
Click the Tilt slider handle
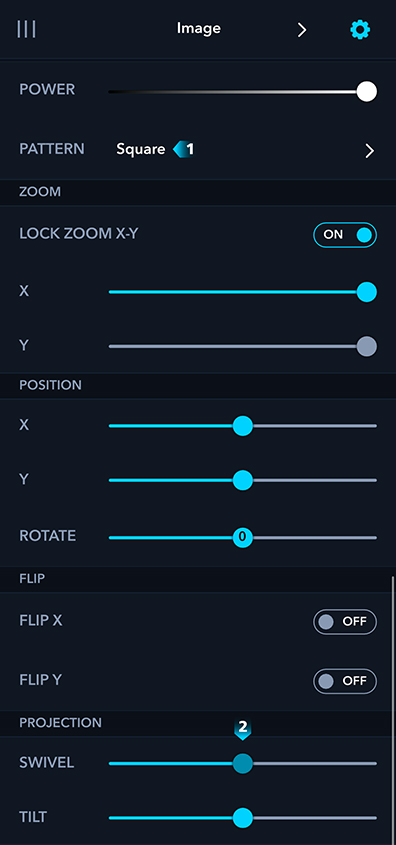(242, 818)
